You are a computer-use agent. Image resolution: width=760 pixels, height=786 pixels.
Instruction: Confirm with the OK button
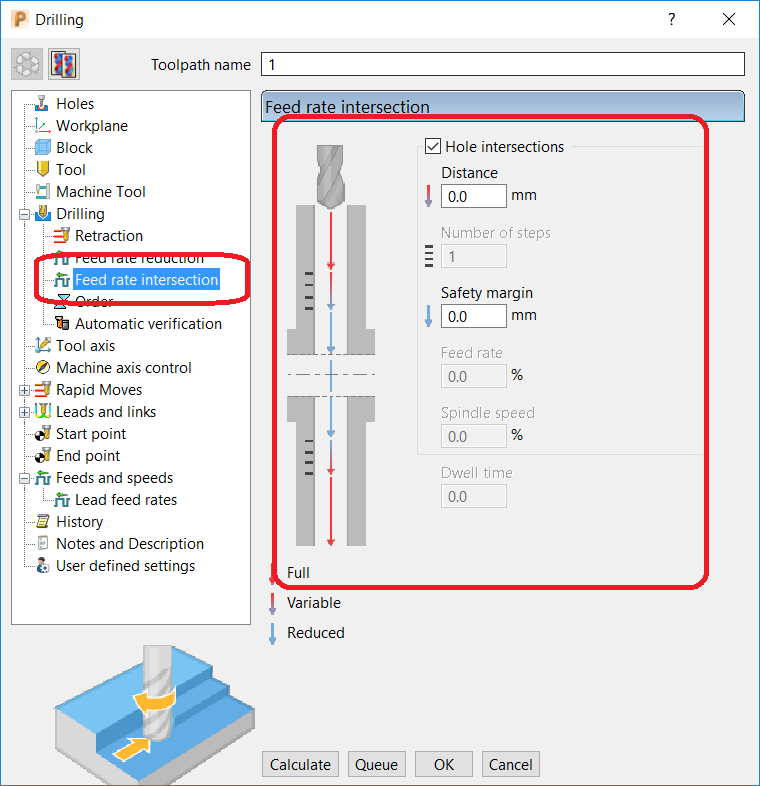pos(444,764)
